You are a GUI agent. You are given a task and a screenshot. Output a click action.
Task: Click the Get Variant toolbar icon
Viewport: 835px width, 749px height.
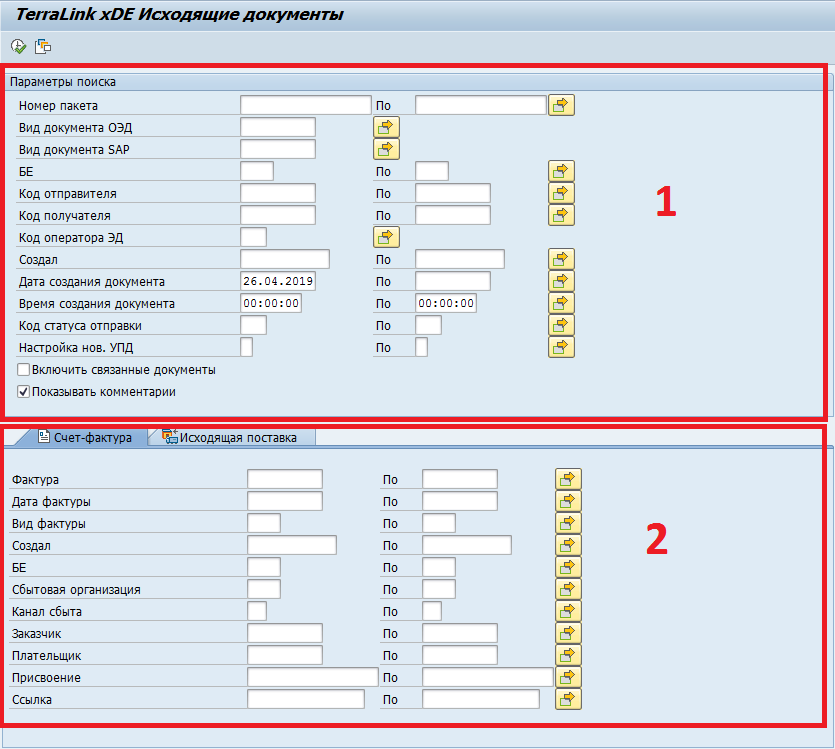pyautogui.click(x=42, y=46)
